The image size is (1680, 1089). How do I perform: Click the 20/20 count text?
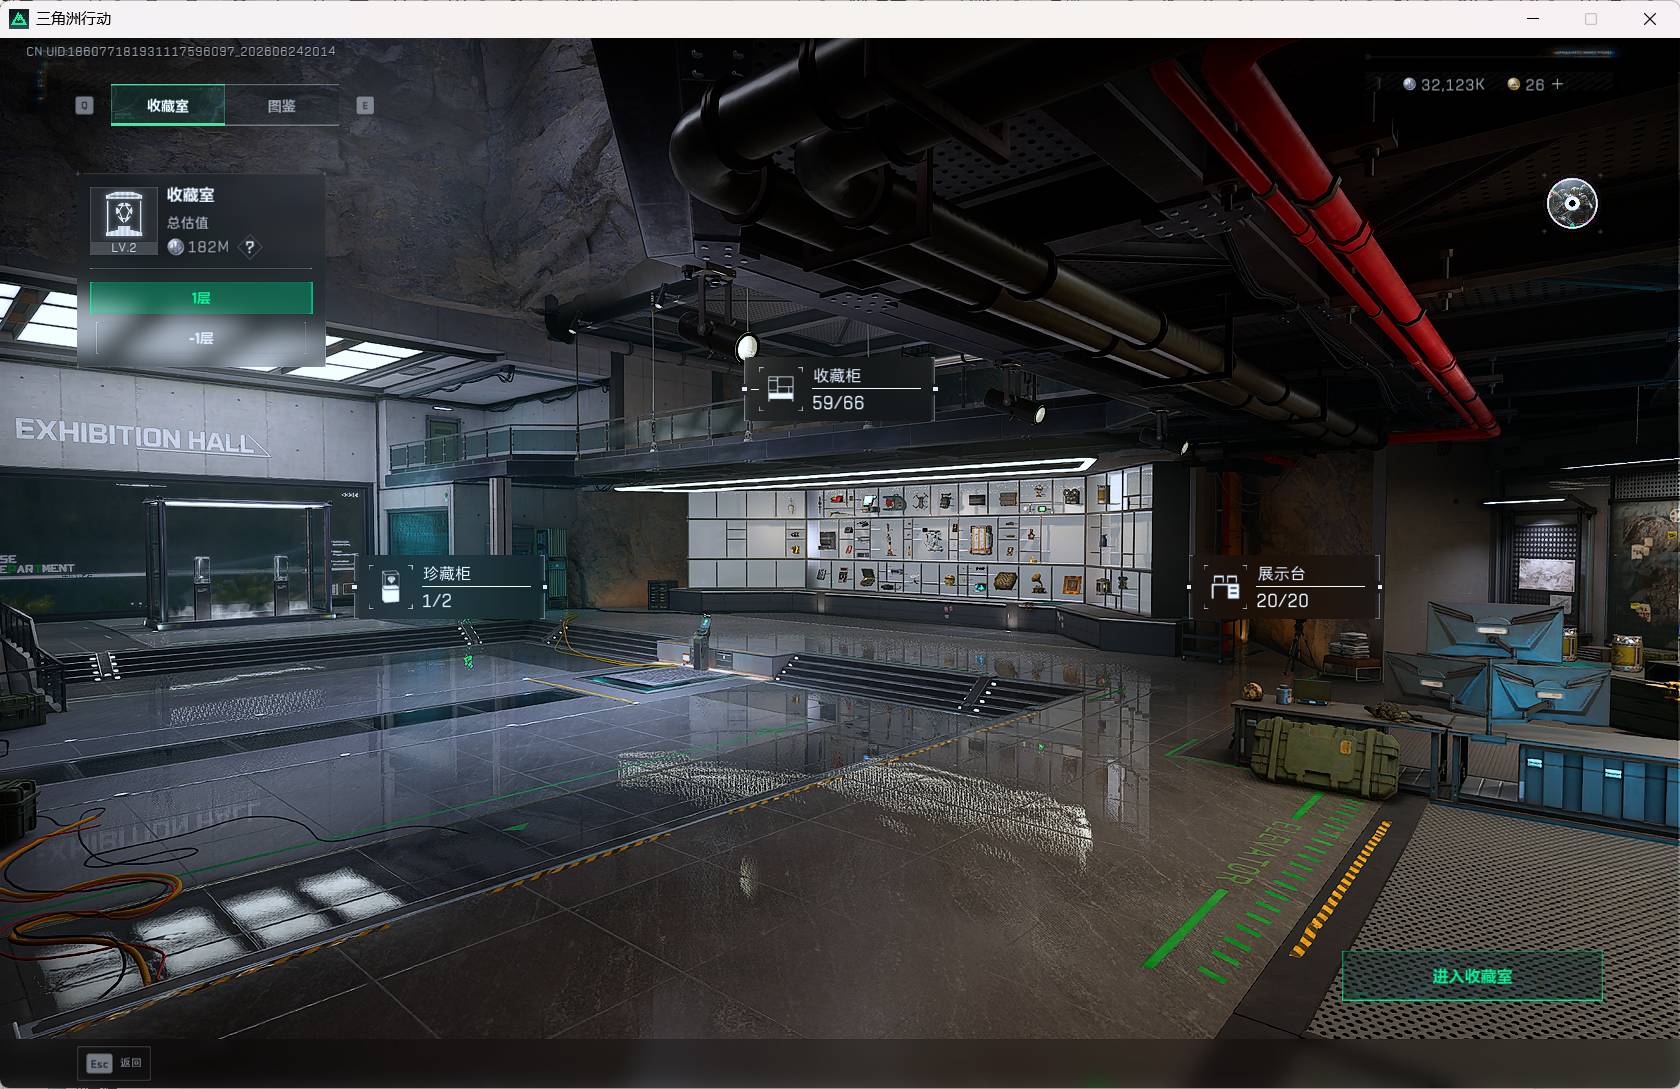[x=1282, y=600]
